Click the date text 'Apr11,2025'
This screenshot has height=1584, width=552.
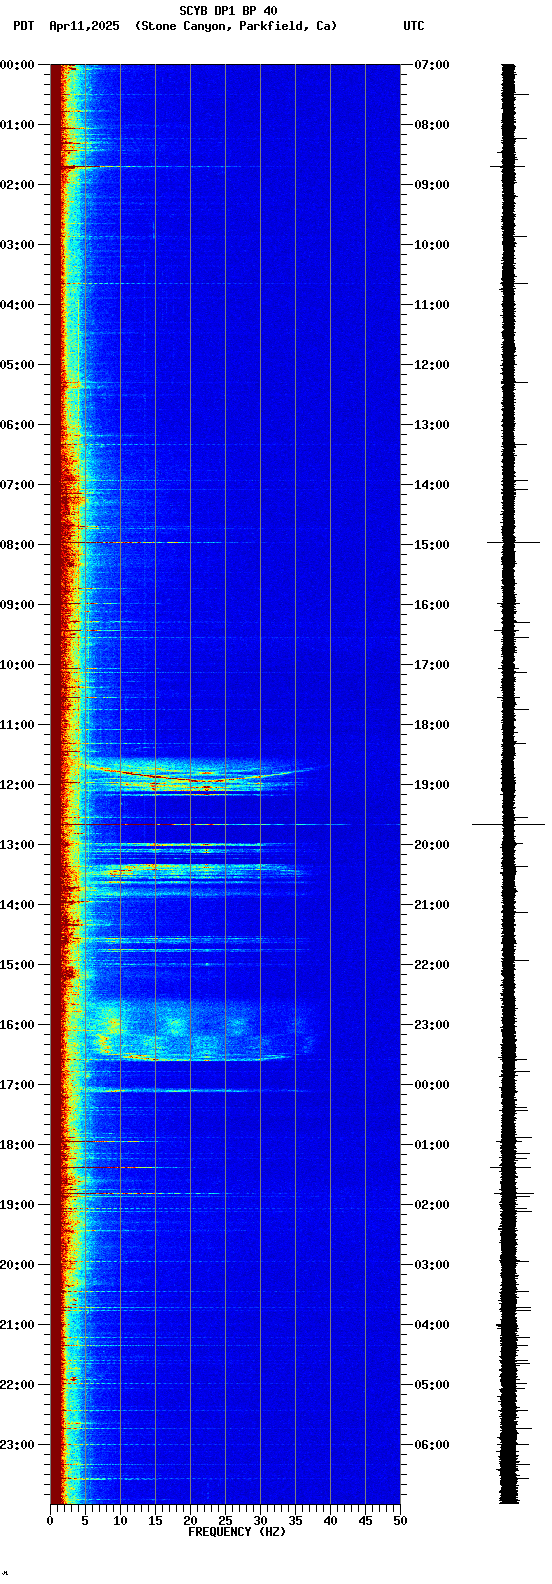(84, 26)
